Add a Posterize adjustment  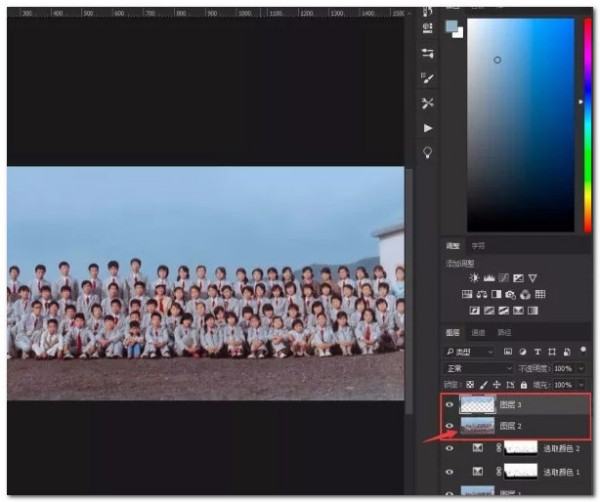pos(489,310)
